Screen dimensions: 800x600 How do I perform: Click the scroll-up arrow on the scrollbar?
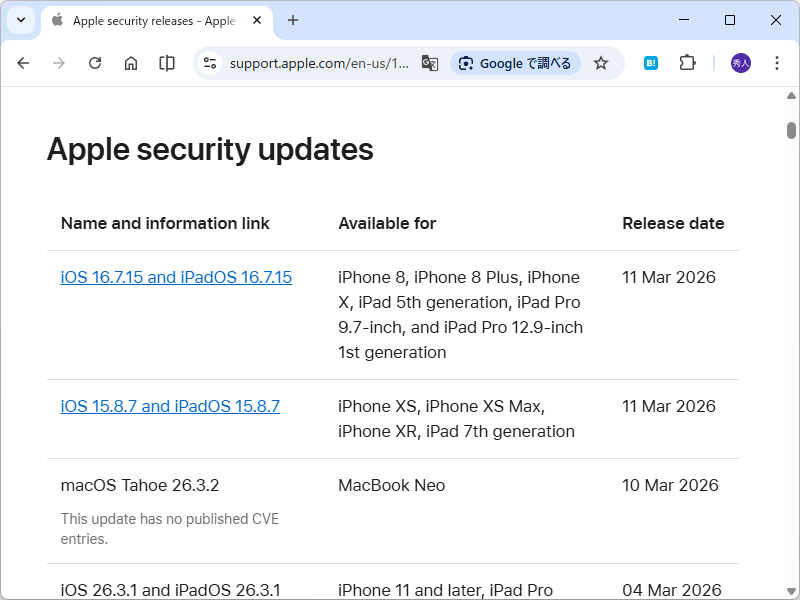point(790,96)
